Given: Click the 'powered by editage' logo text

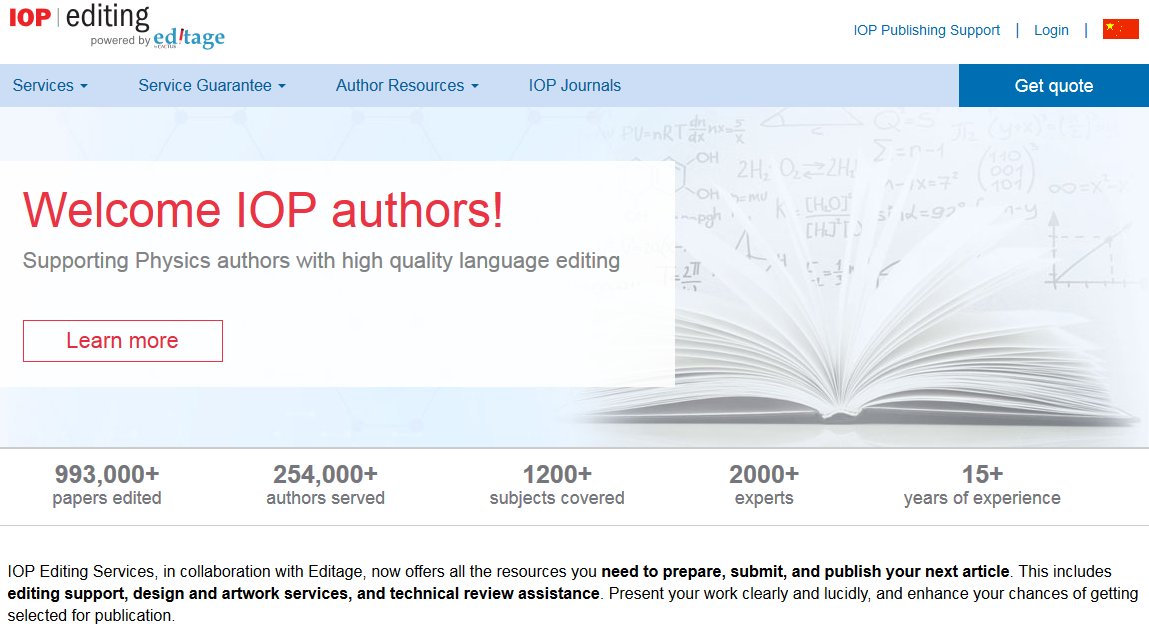Looking at the screenshot, I should pyautogui.click(x=158, y=39).
